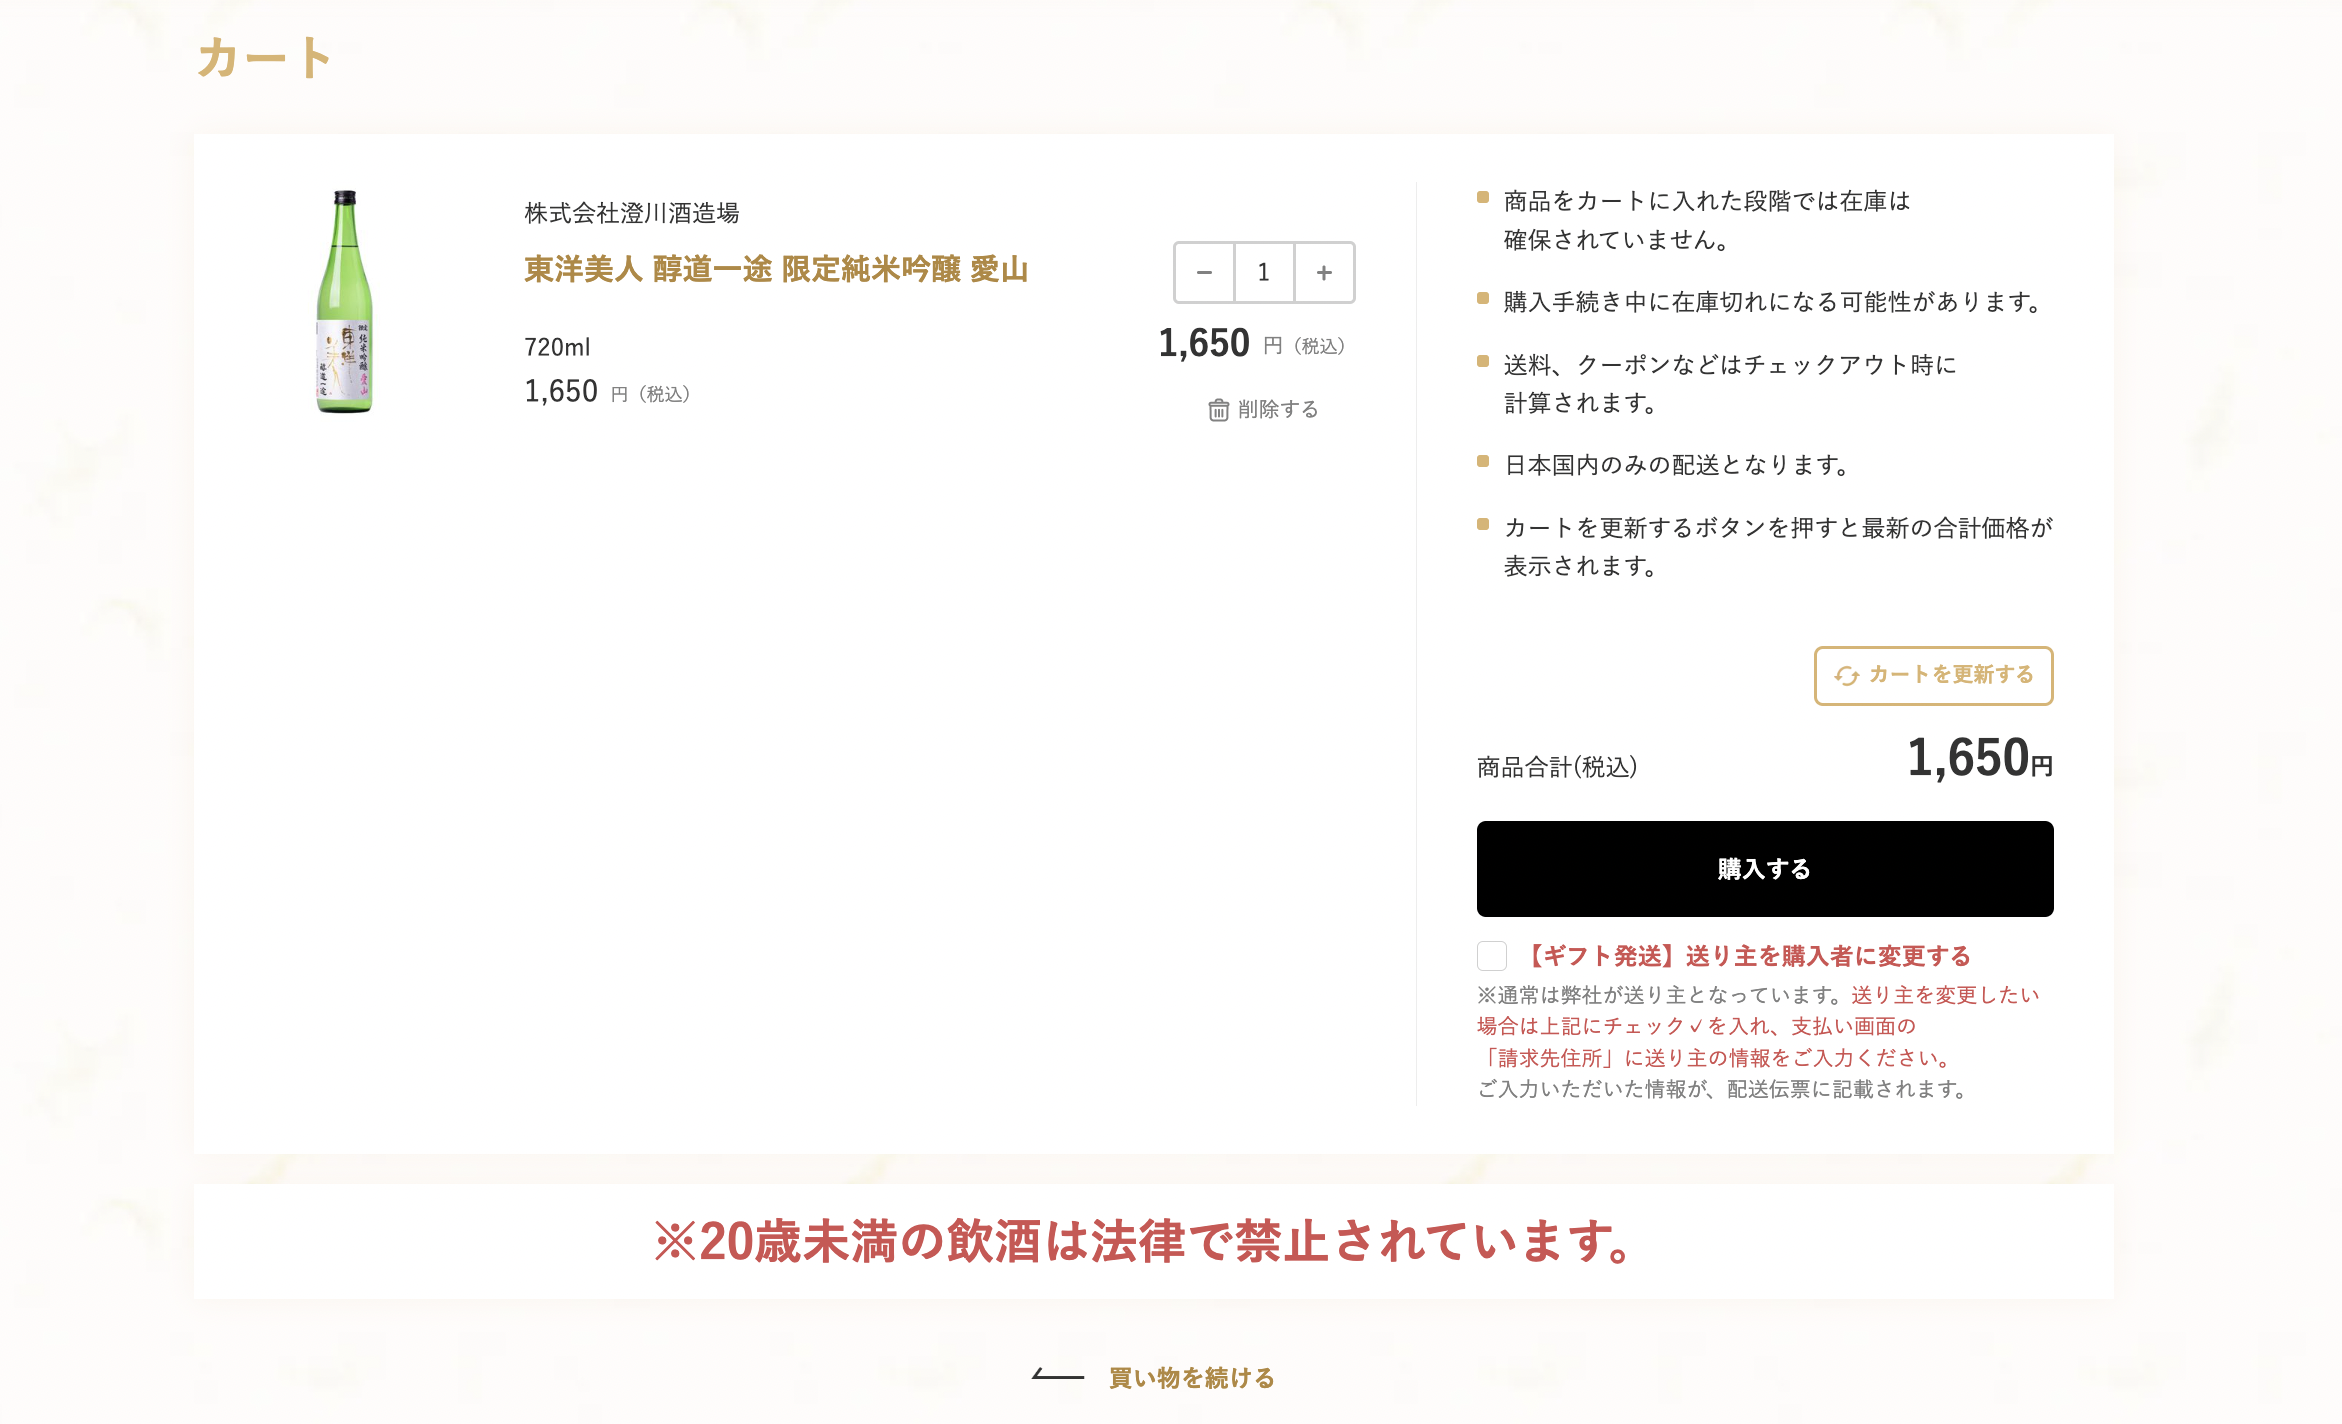Increase quantity with the plus button
2342x1424 pixels.
(x=1324, y=272)
